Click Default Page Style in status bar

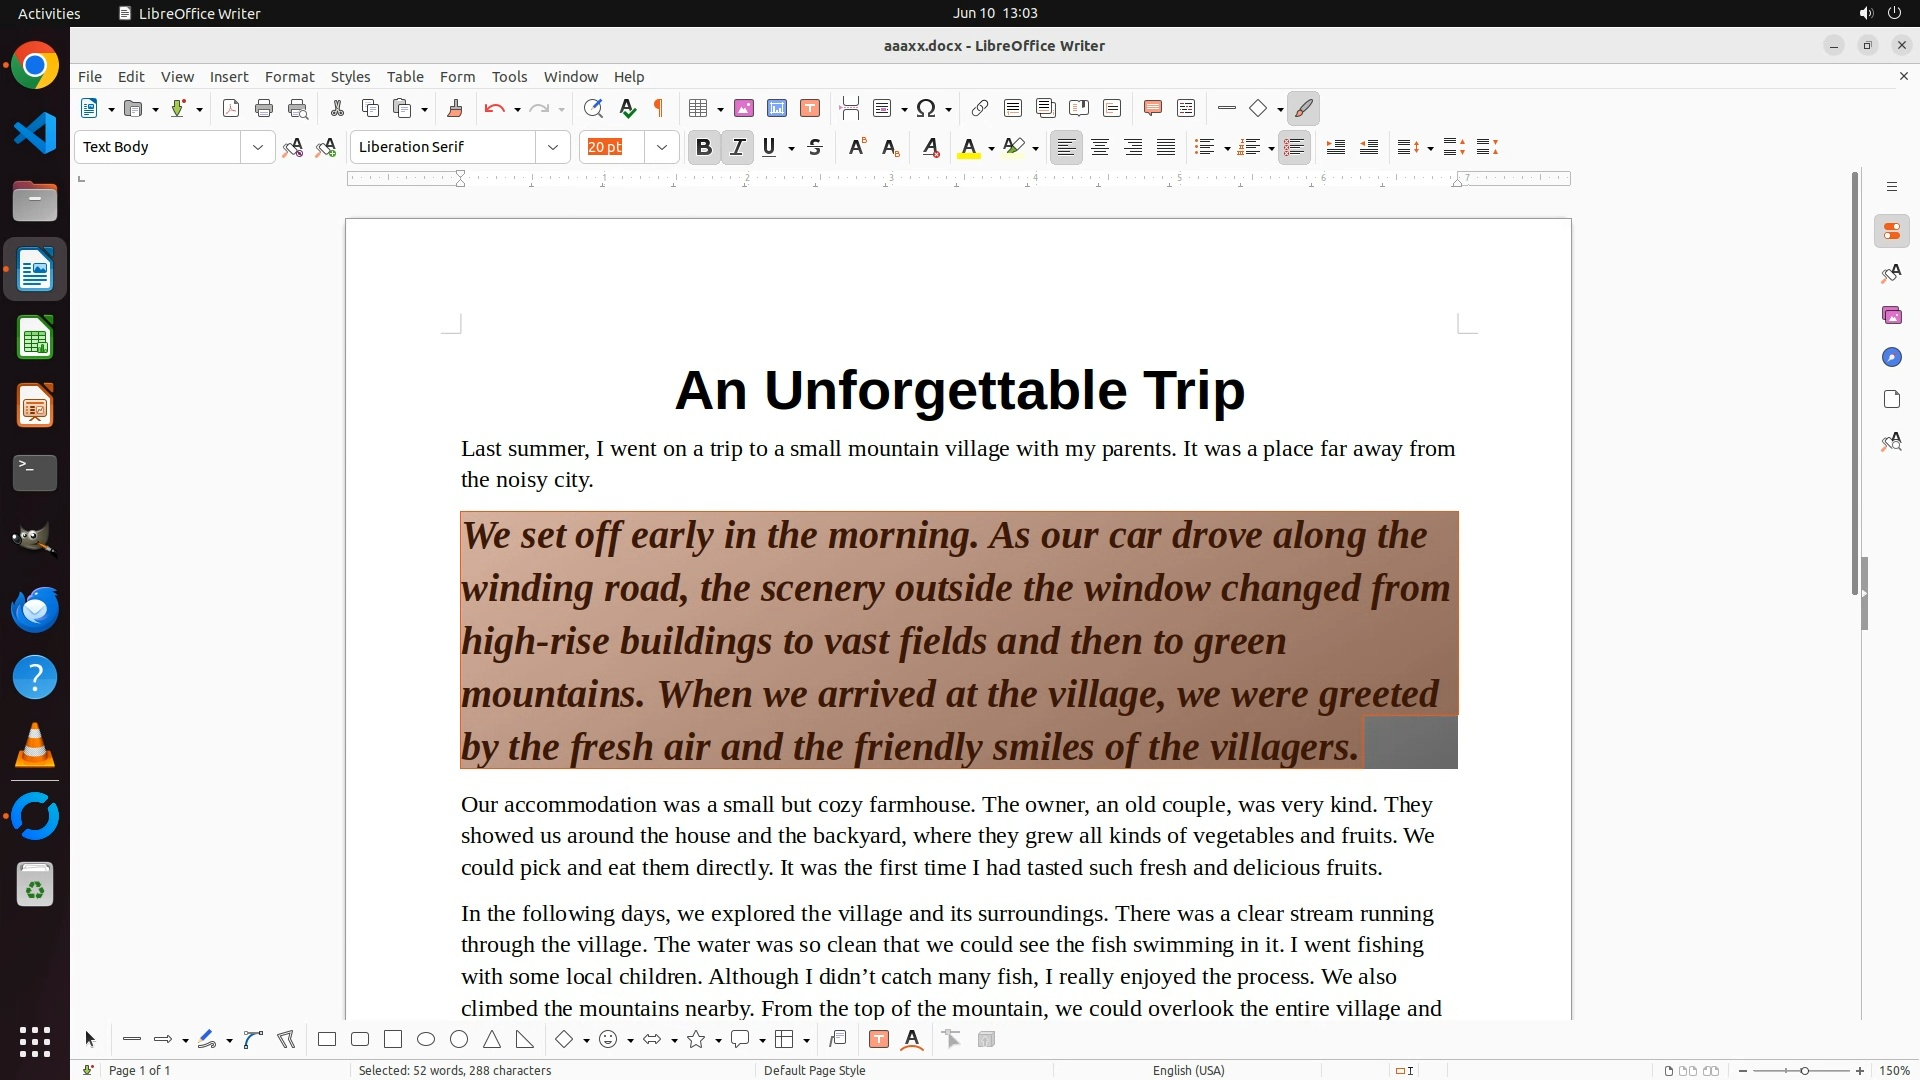(x=814, y=1070)
